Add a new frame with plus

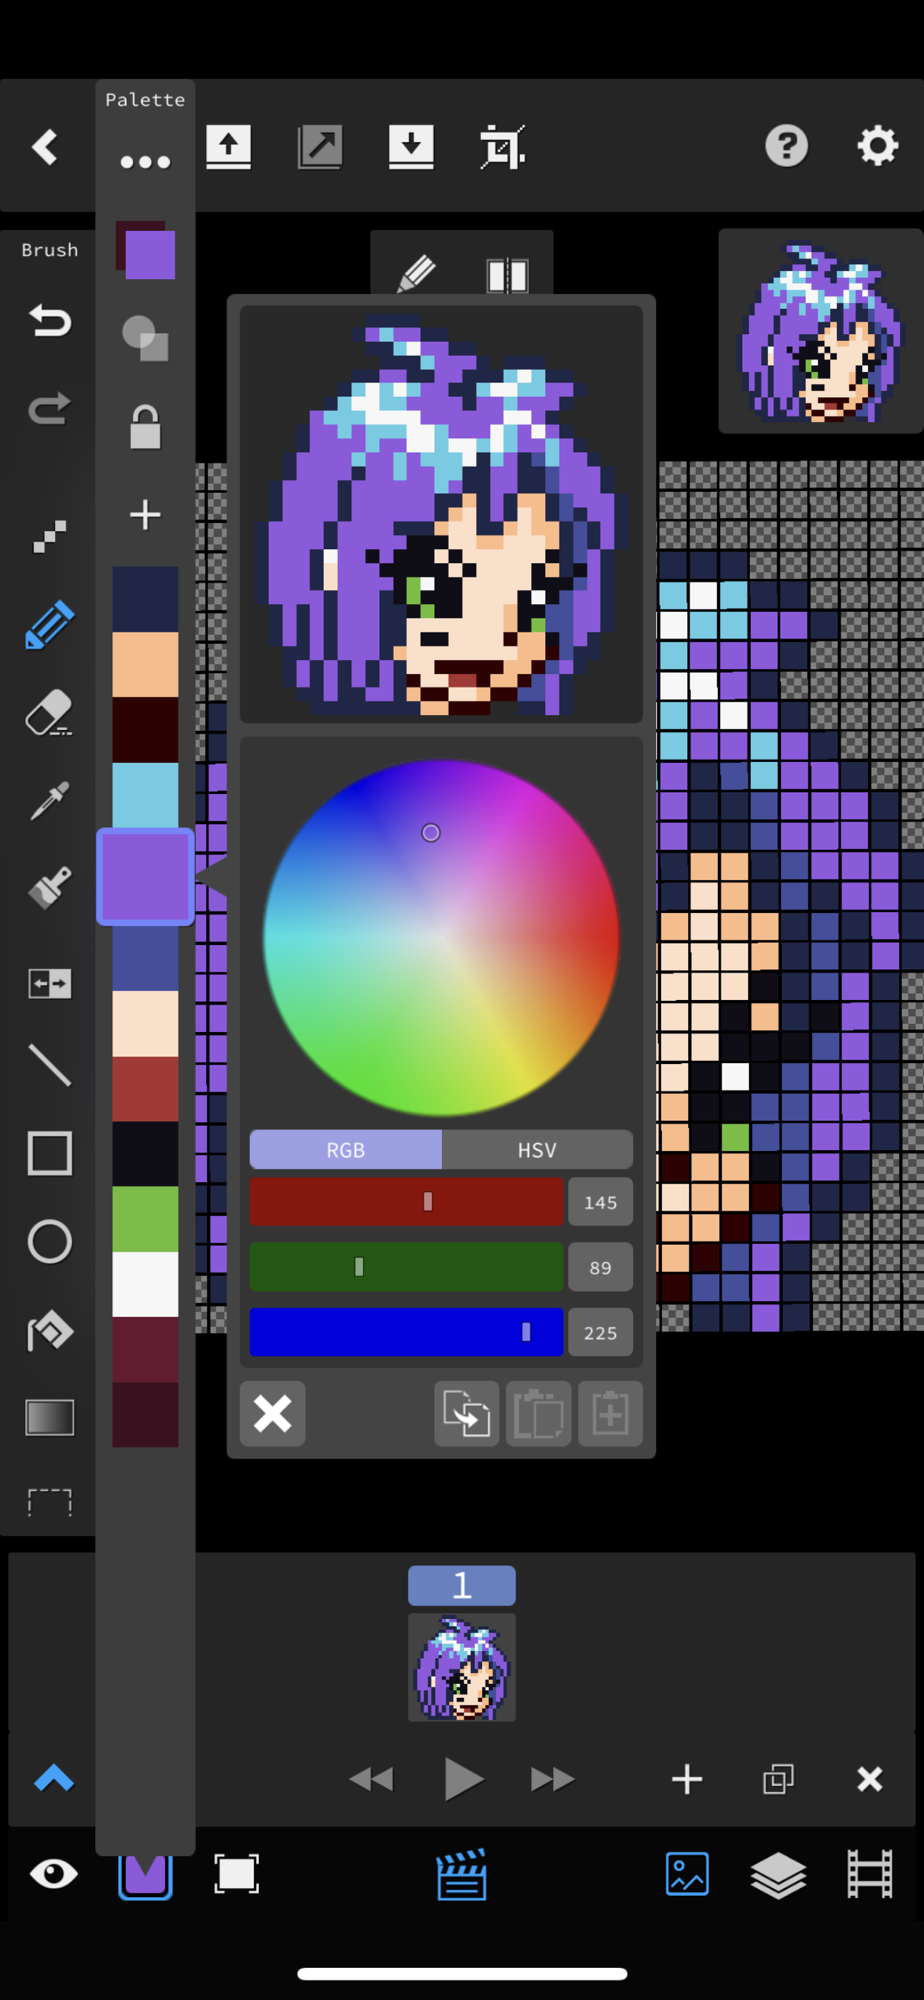687,1779
